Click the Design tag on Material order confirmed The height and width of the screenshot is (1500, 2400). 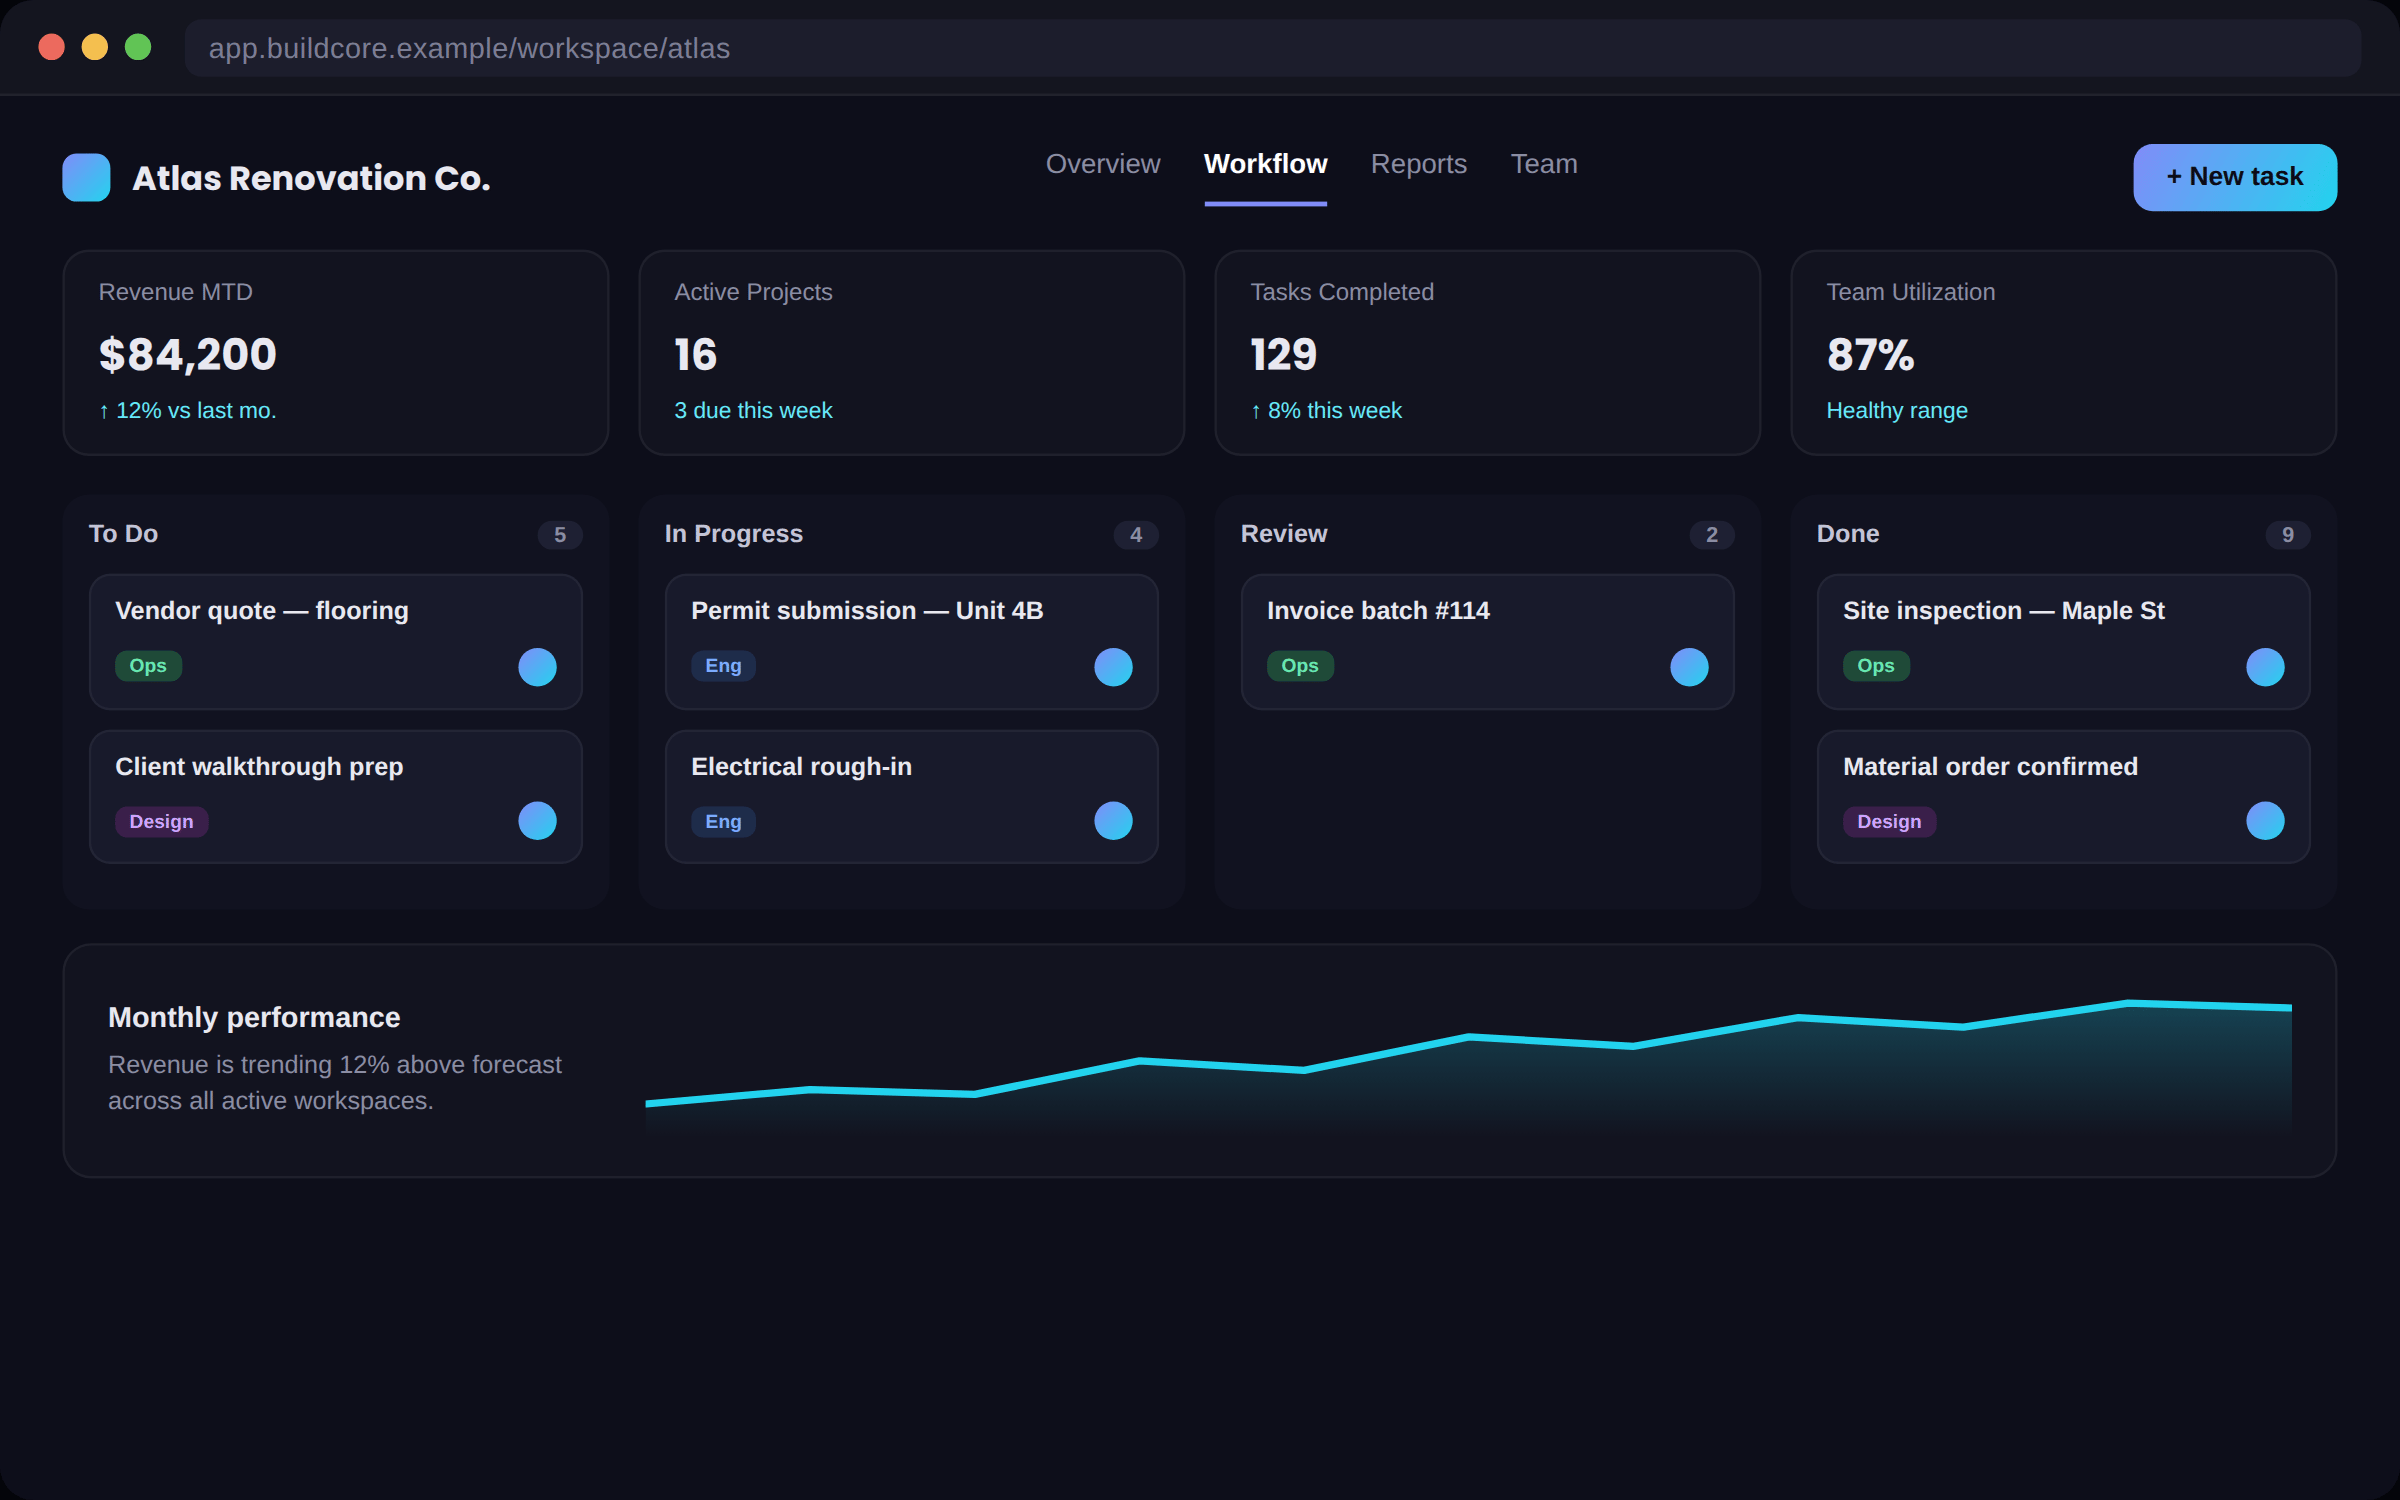pos(1889,822)
